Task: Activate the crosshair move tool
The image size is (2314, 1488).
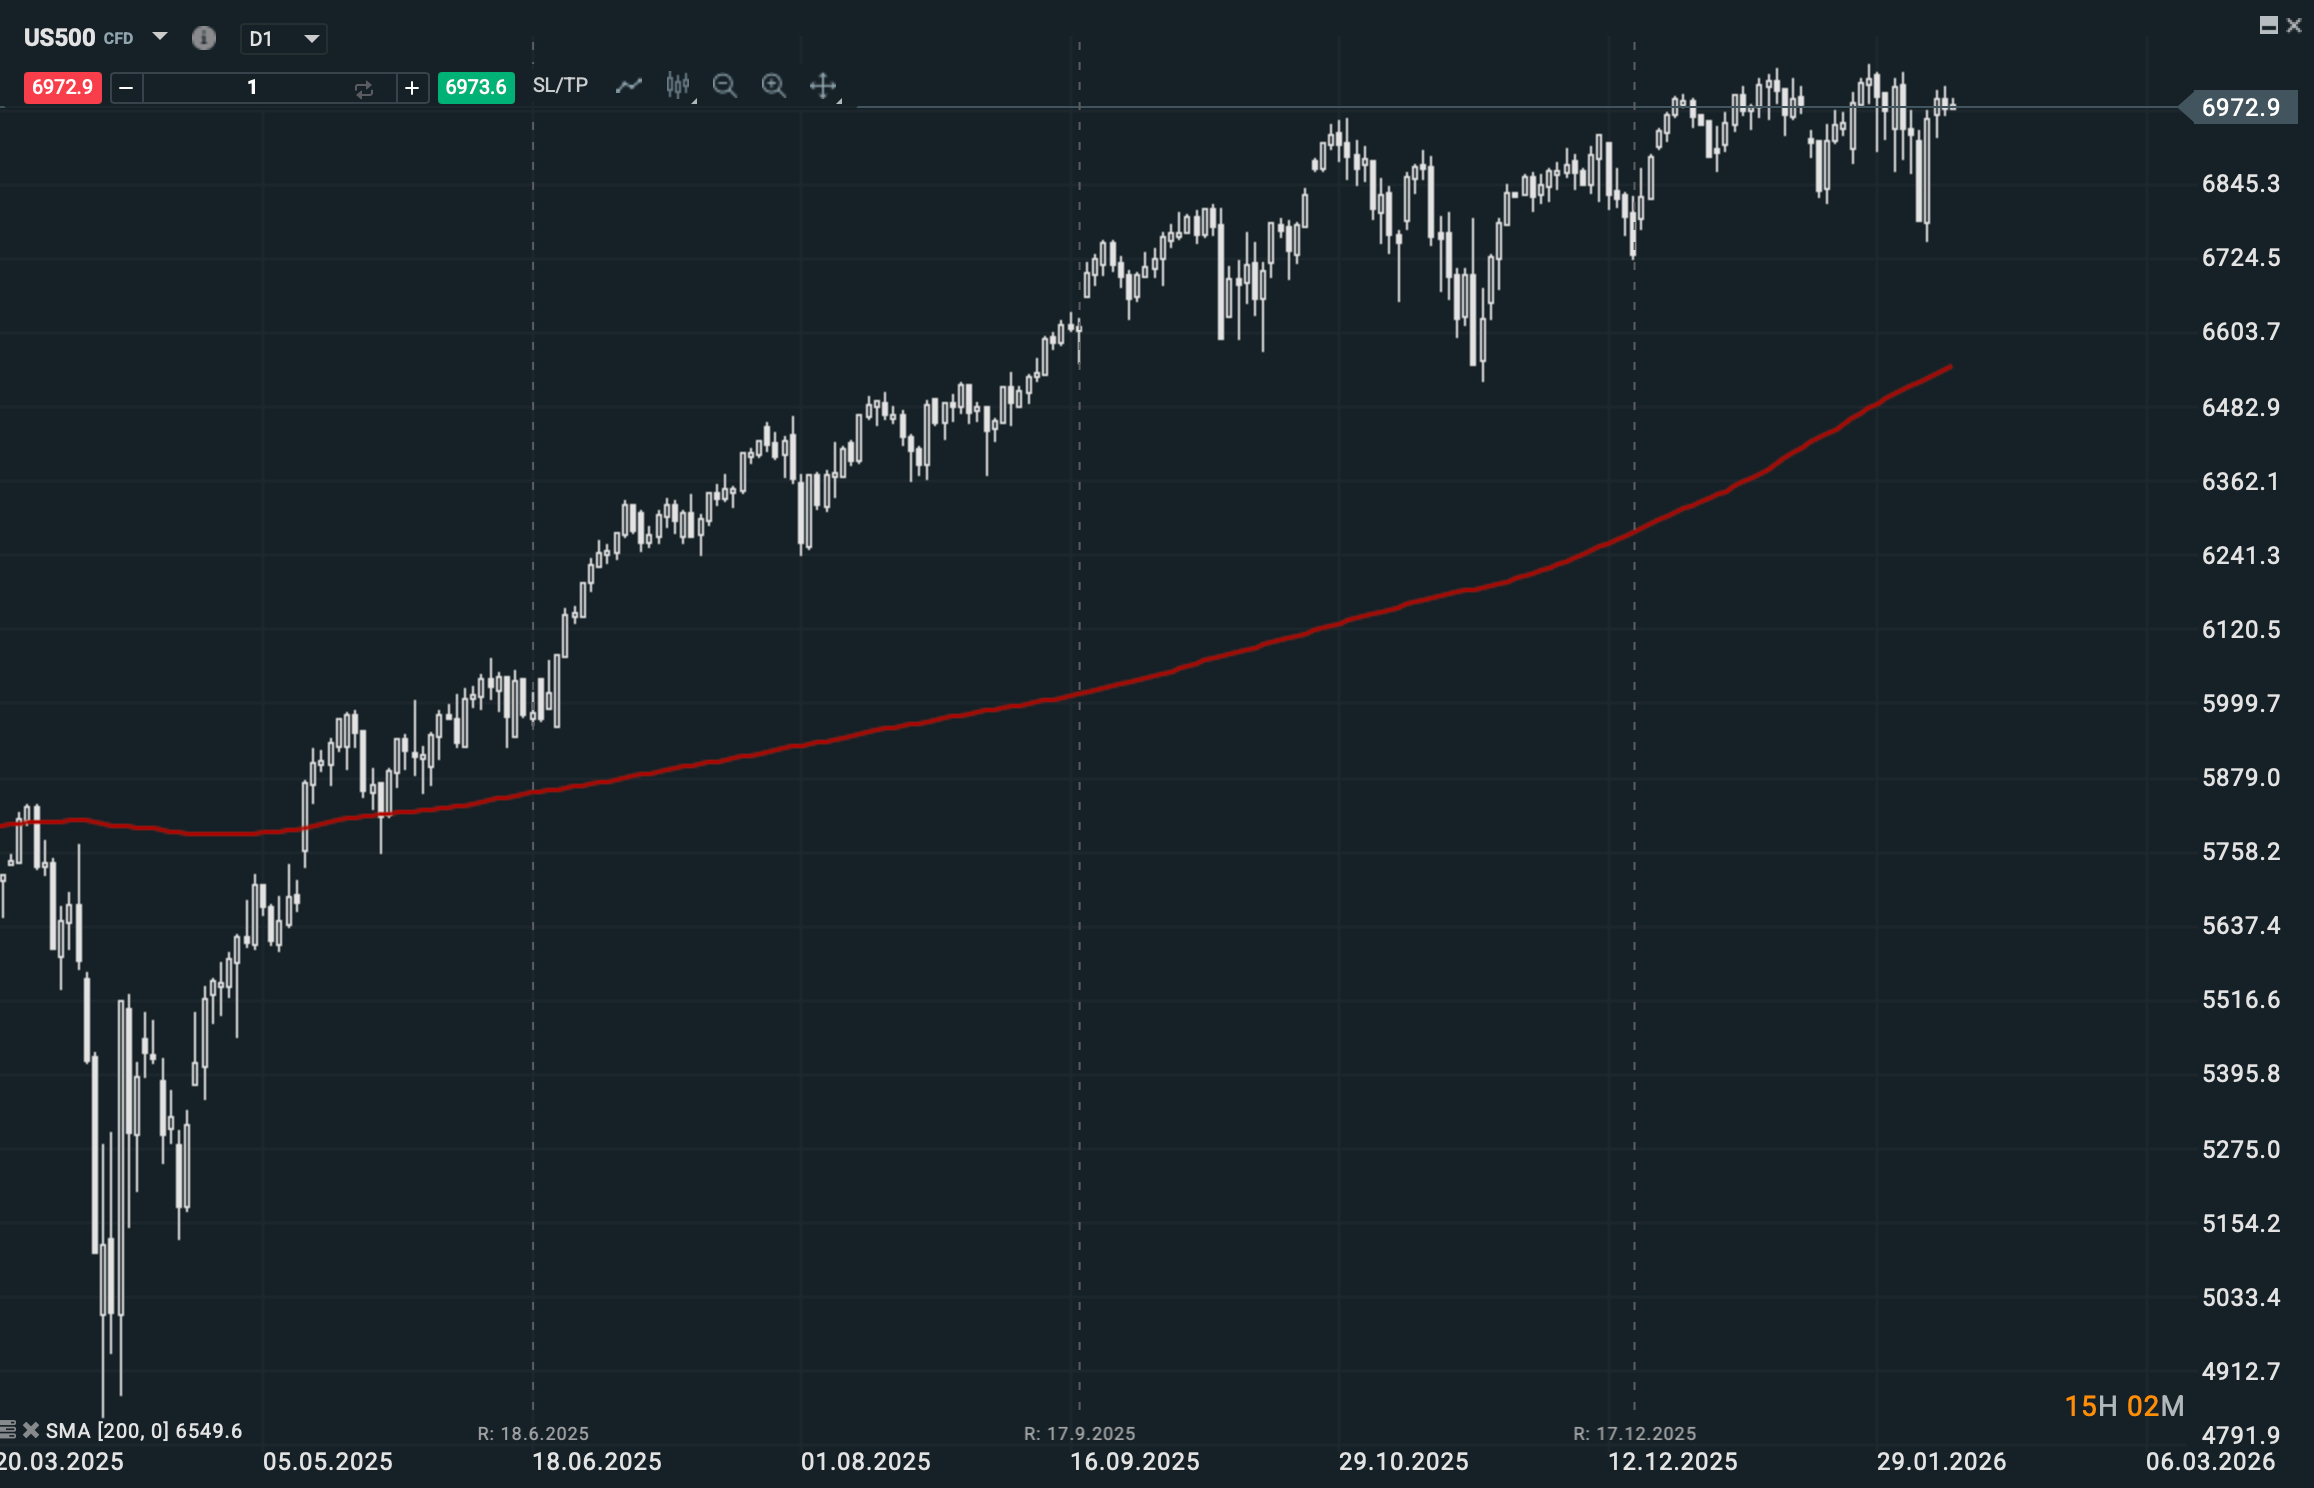Action: point(823,86)
